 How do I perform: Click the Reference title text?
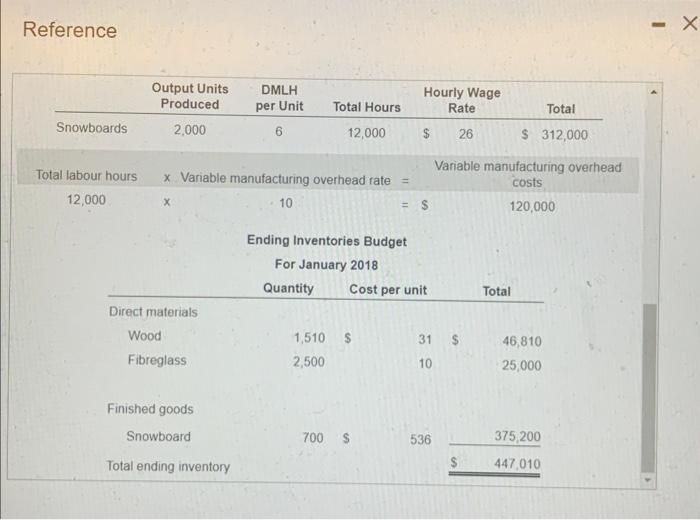(x=70, y=30)
